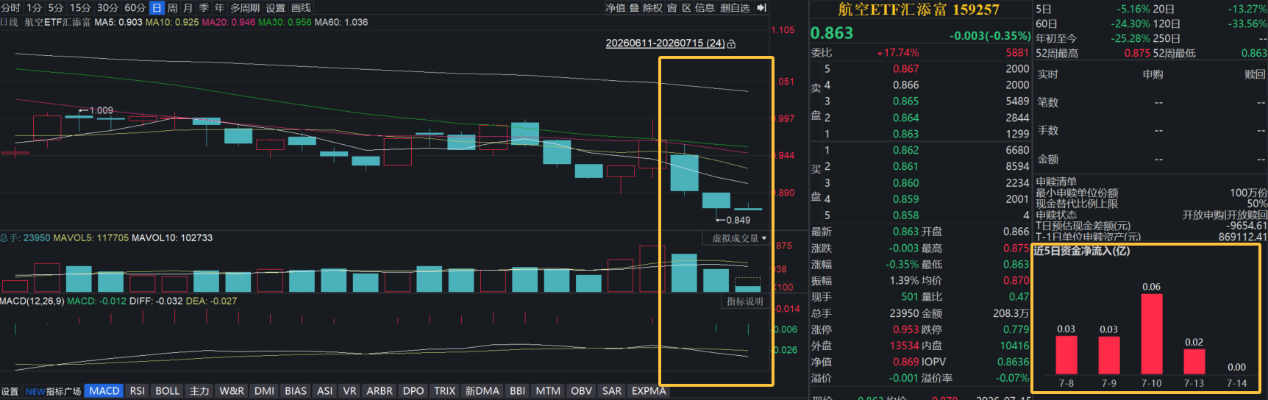Viewport: 1268px width, 400px height.
Task: Click the date range 20260611-20260715 link
Action: coord(665,44)
